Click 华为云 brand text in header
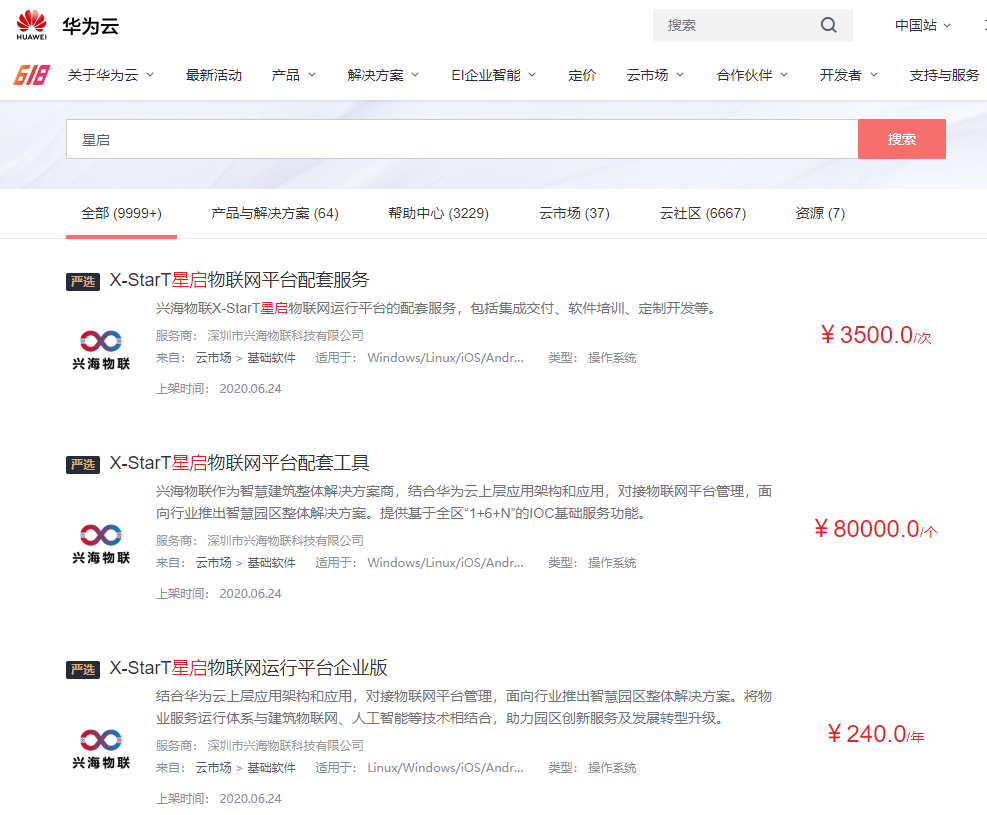The height and width of the screenshot is (815, 987). coord(90,26)
